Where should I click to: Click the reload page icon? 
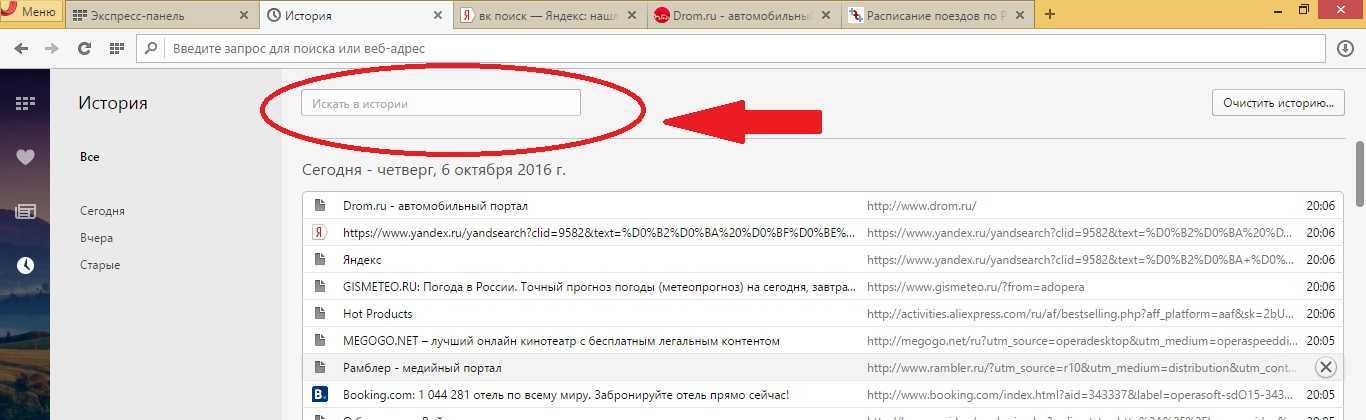[x=84, y=48]
